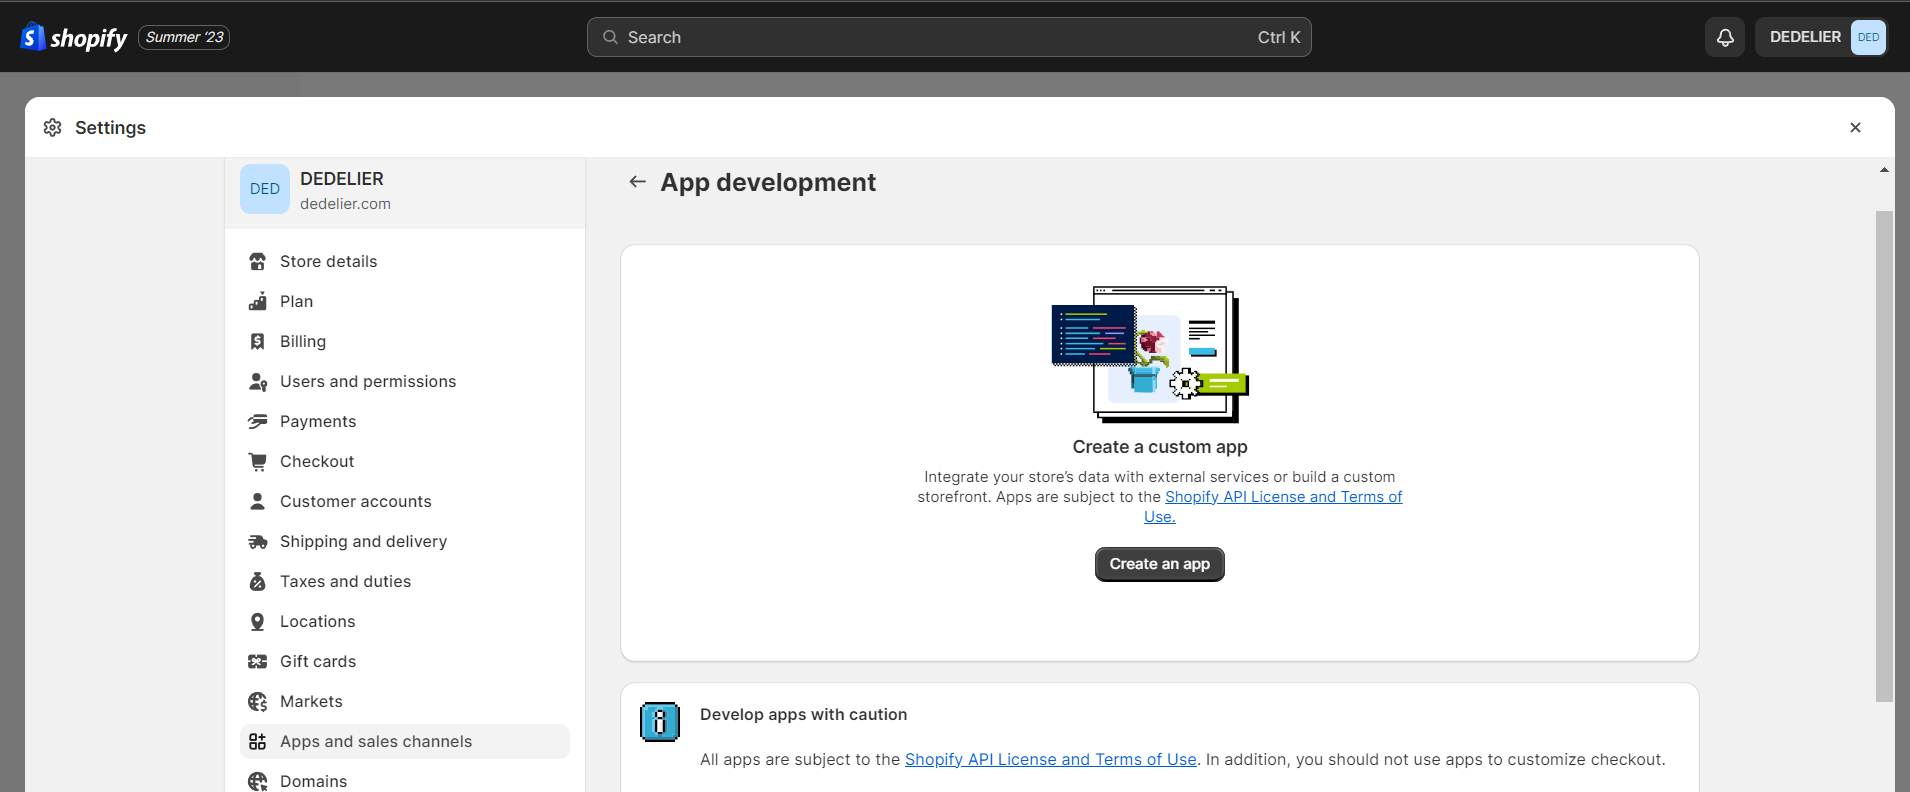The image size is (1910, 792).
Task: Click the Settings gear icon
Action: tap(53, 127)
